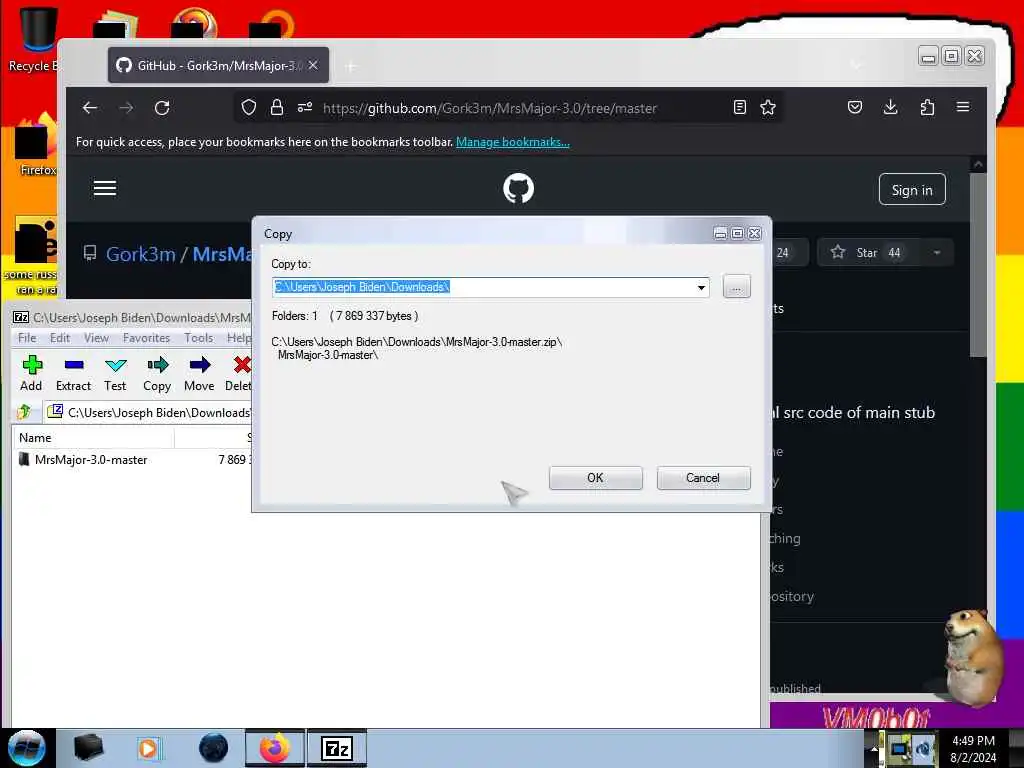Click the 7-Zip Move toolbar icon
The width and height of the screenshot is (1024, 768).
pyautogui.click(x=199, y=374)
